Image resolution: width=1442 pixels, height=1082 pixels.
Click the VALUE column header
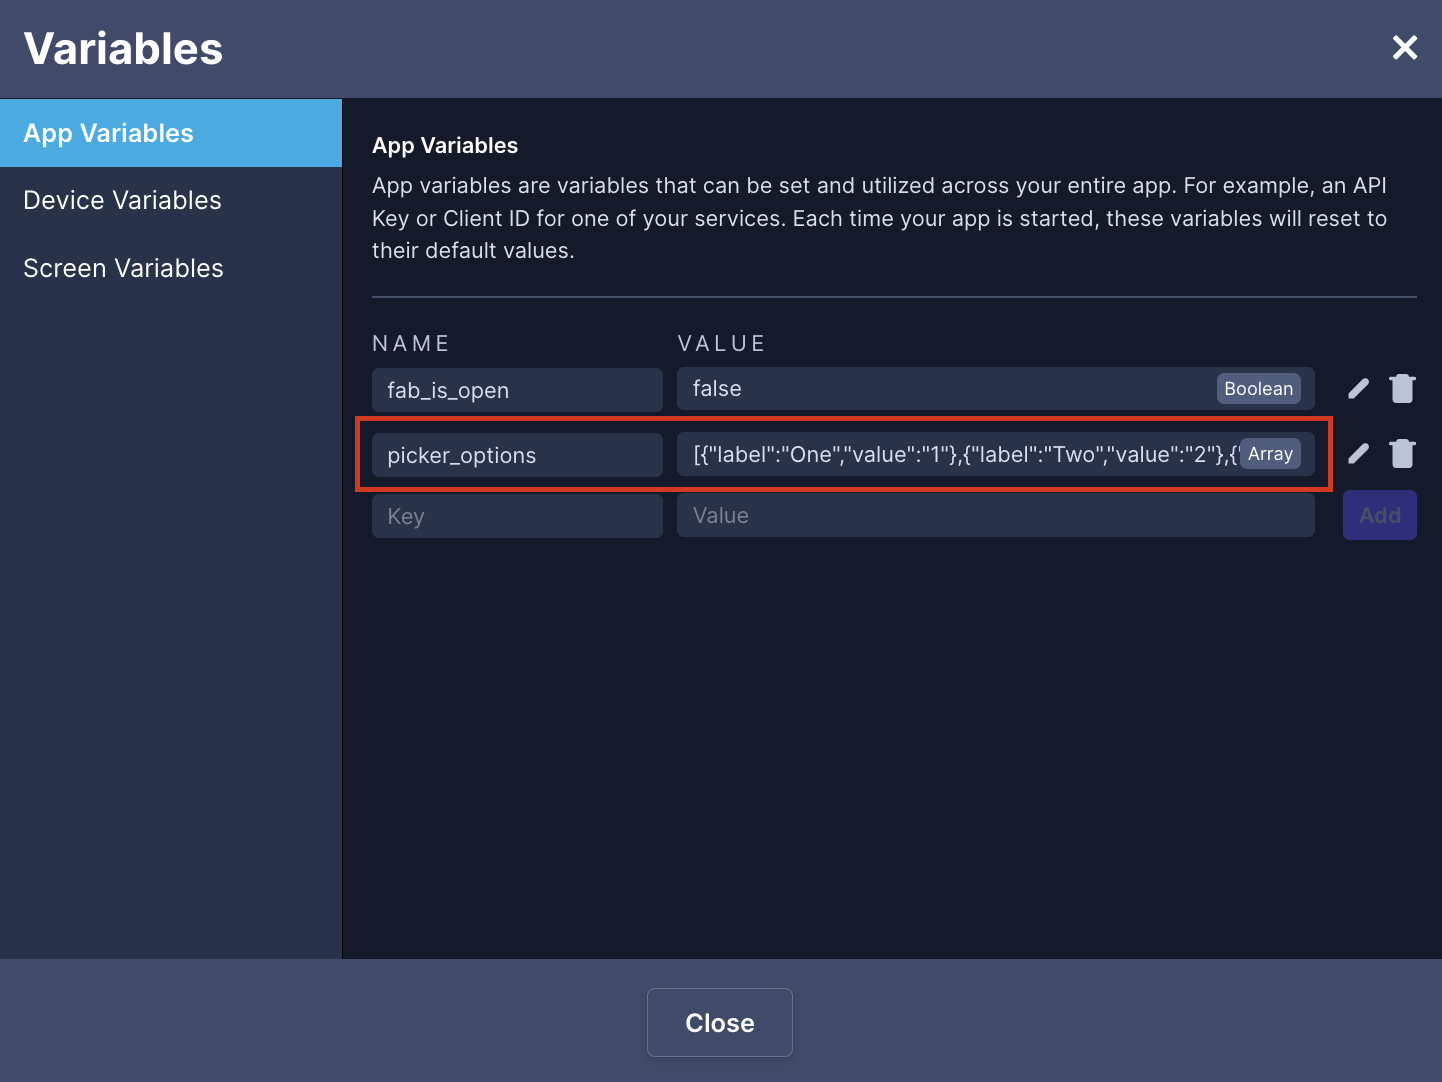click(722, 343)
